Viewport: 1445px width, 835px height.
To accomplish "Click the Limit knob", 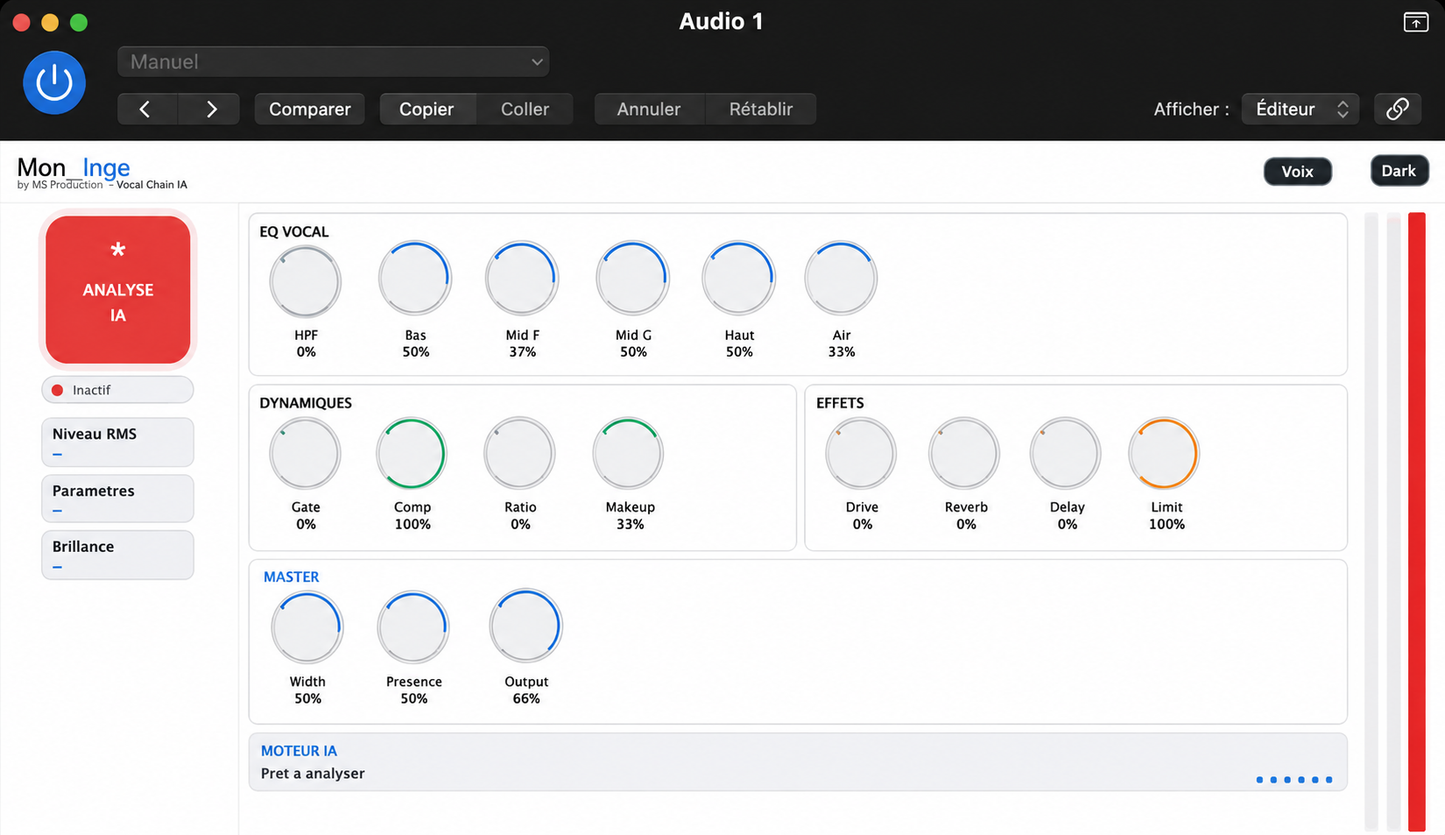I will [x=1165, y=453].
